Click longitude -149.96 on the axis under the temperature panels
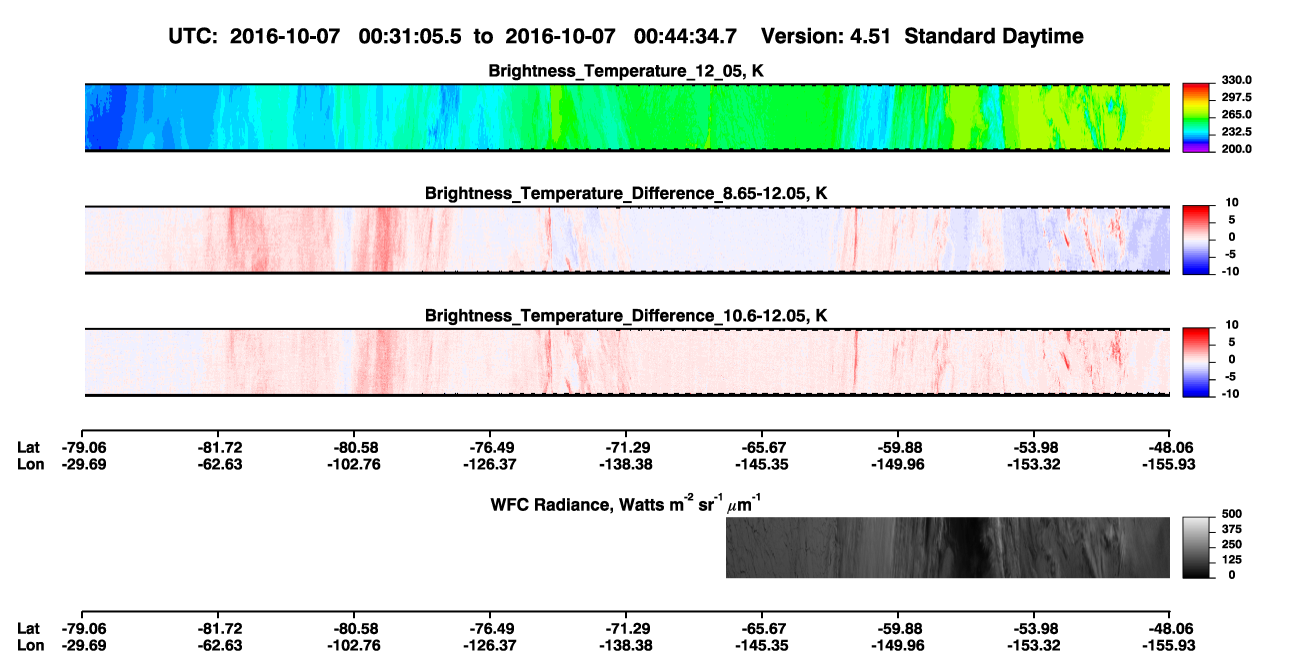The height and width of the screenshot is (667, 1300). 897,464
